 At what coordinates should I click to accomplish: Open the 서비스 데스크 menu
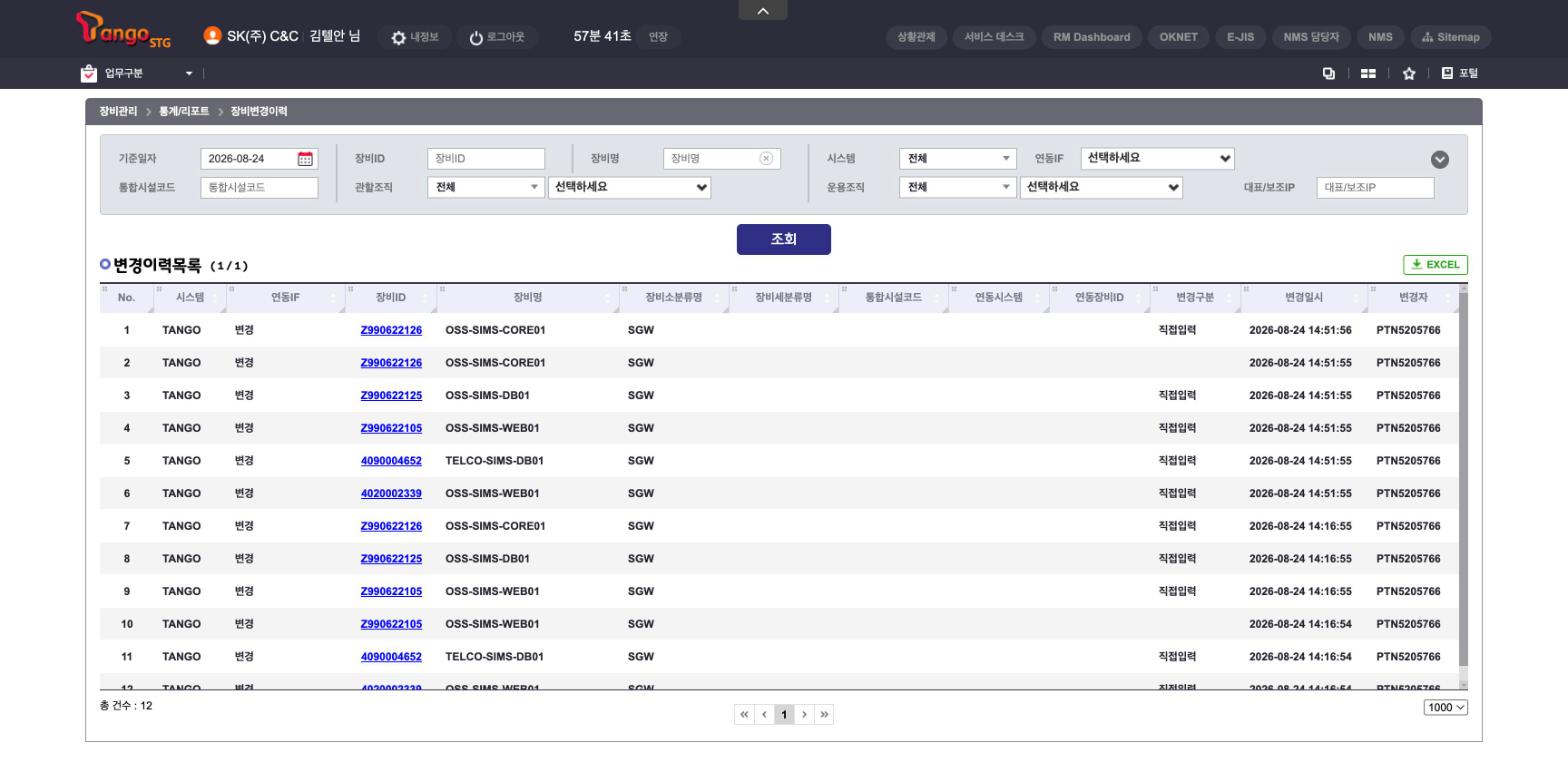click(x=994, y=37)
